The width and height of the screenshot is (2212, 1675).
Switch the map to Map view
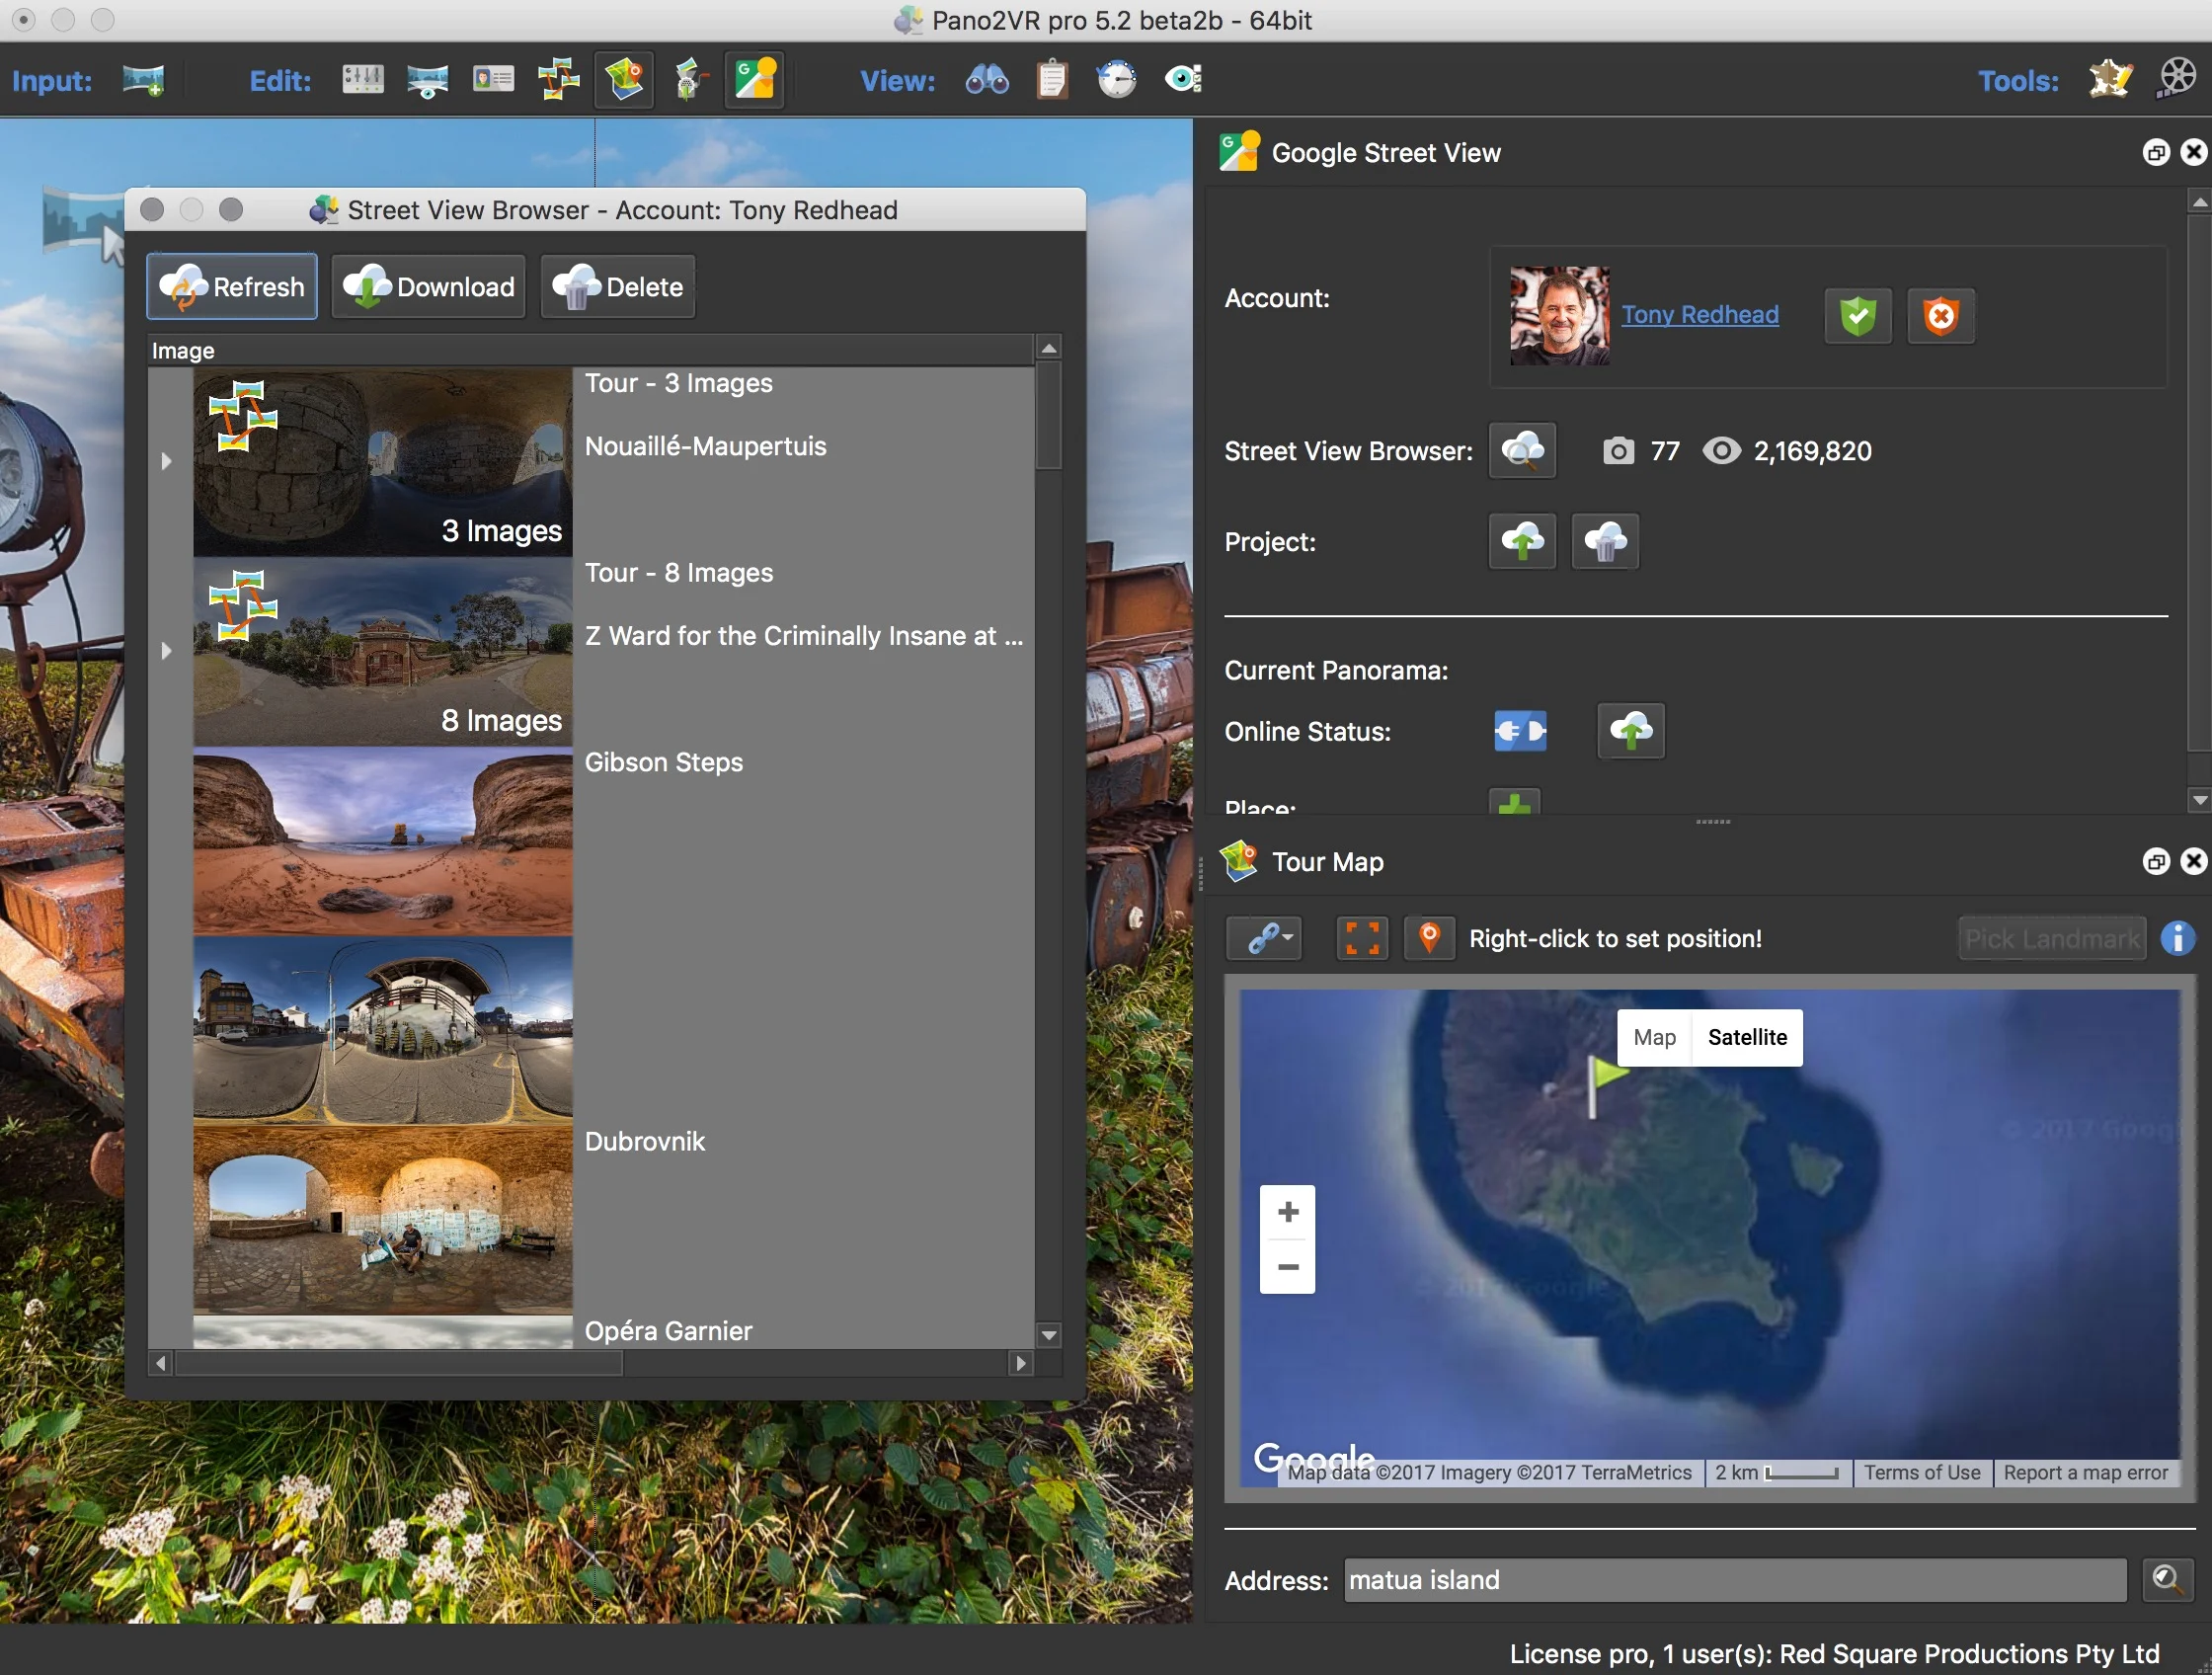pyautogui.click(x=1654, y=1037)
